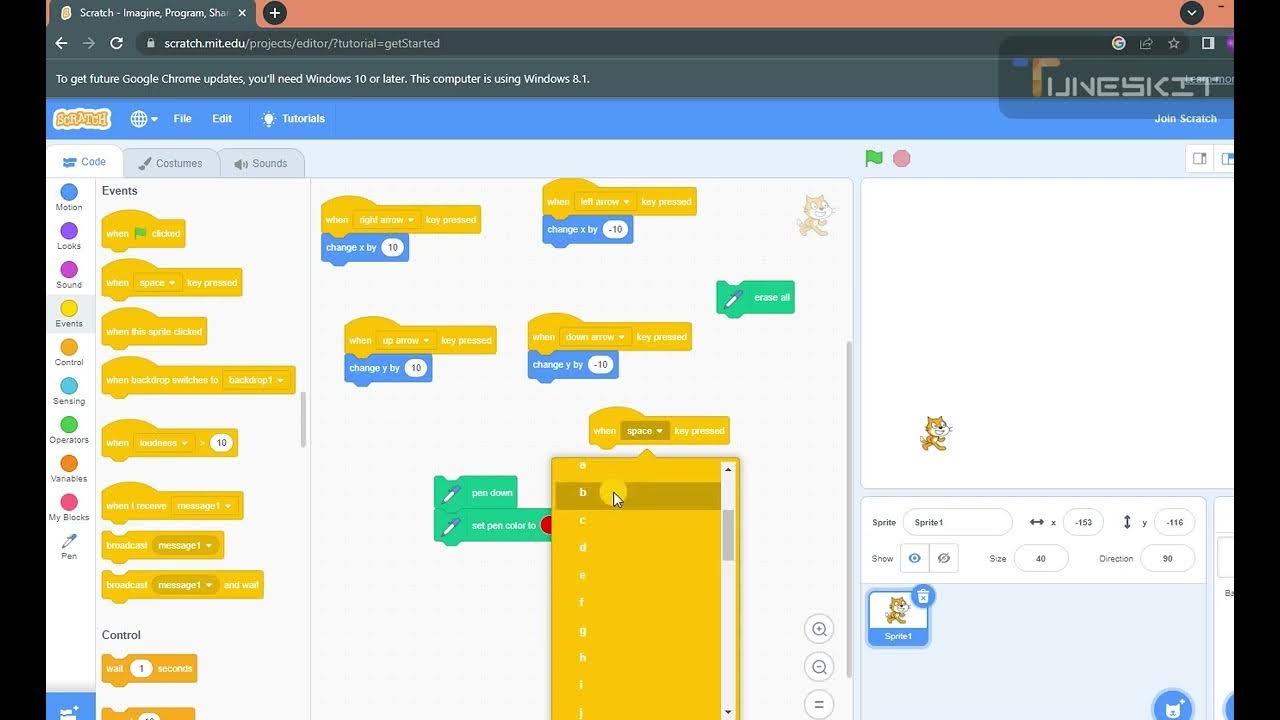1280x720 pixels.
Task: Open space key dropdown in workspace block
Action: [x=645, y=431]
